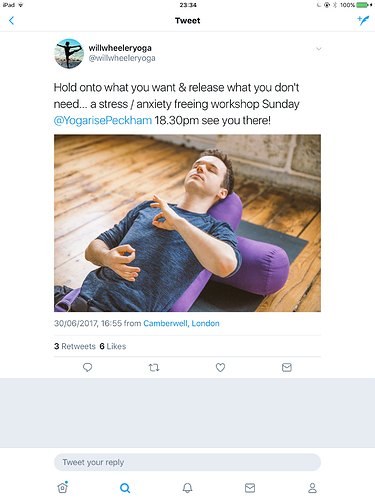
Task: Click the reply speech bubble icon
Action: point(87,367)
